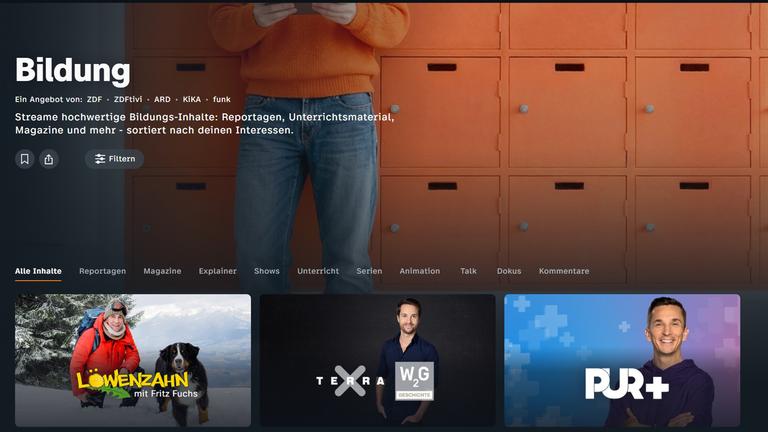Click the share icon
The image size is (768, 432).
[49, 159]
